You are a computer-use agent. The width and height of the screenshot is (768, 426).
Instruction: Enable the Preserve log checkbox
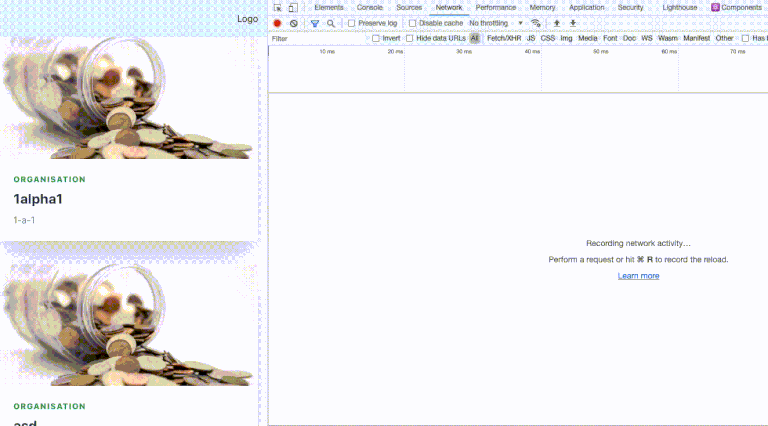(351, 23)
